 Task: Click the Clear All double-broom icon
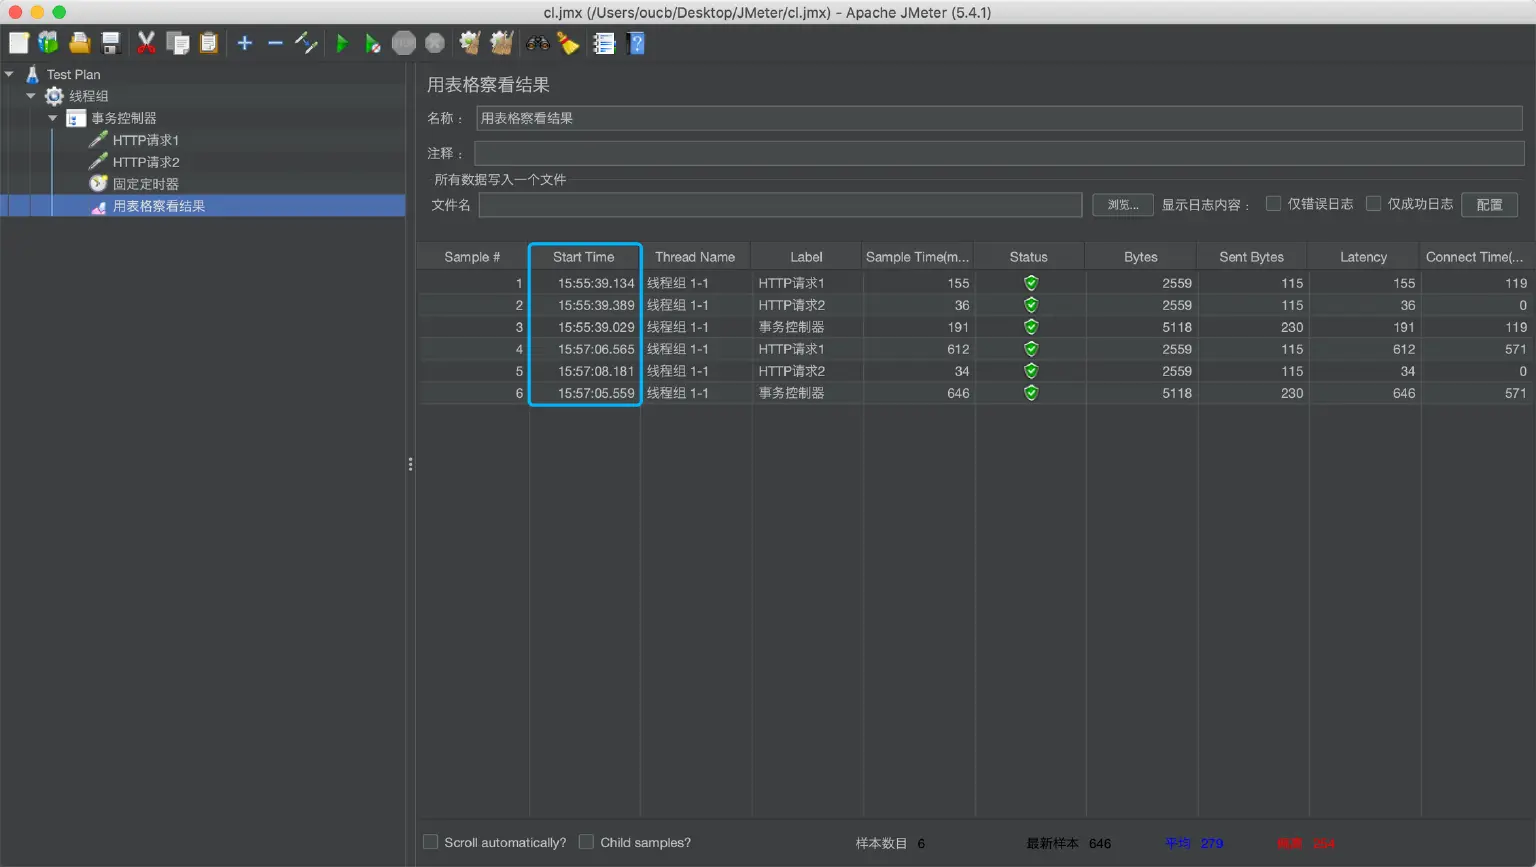(x=501, y=43)
